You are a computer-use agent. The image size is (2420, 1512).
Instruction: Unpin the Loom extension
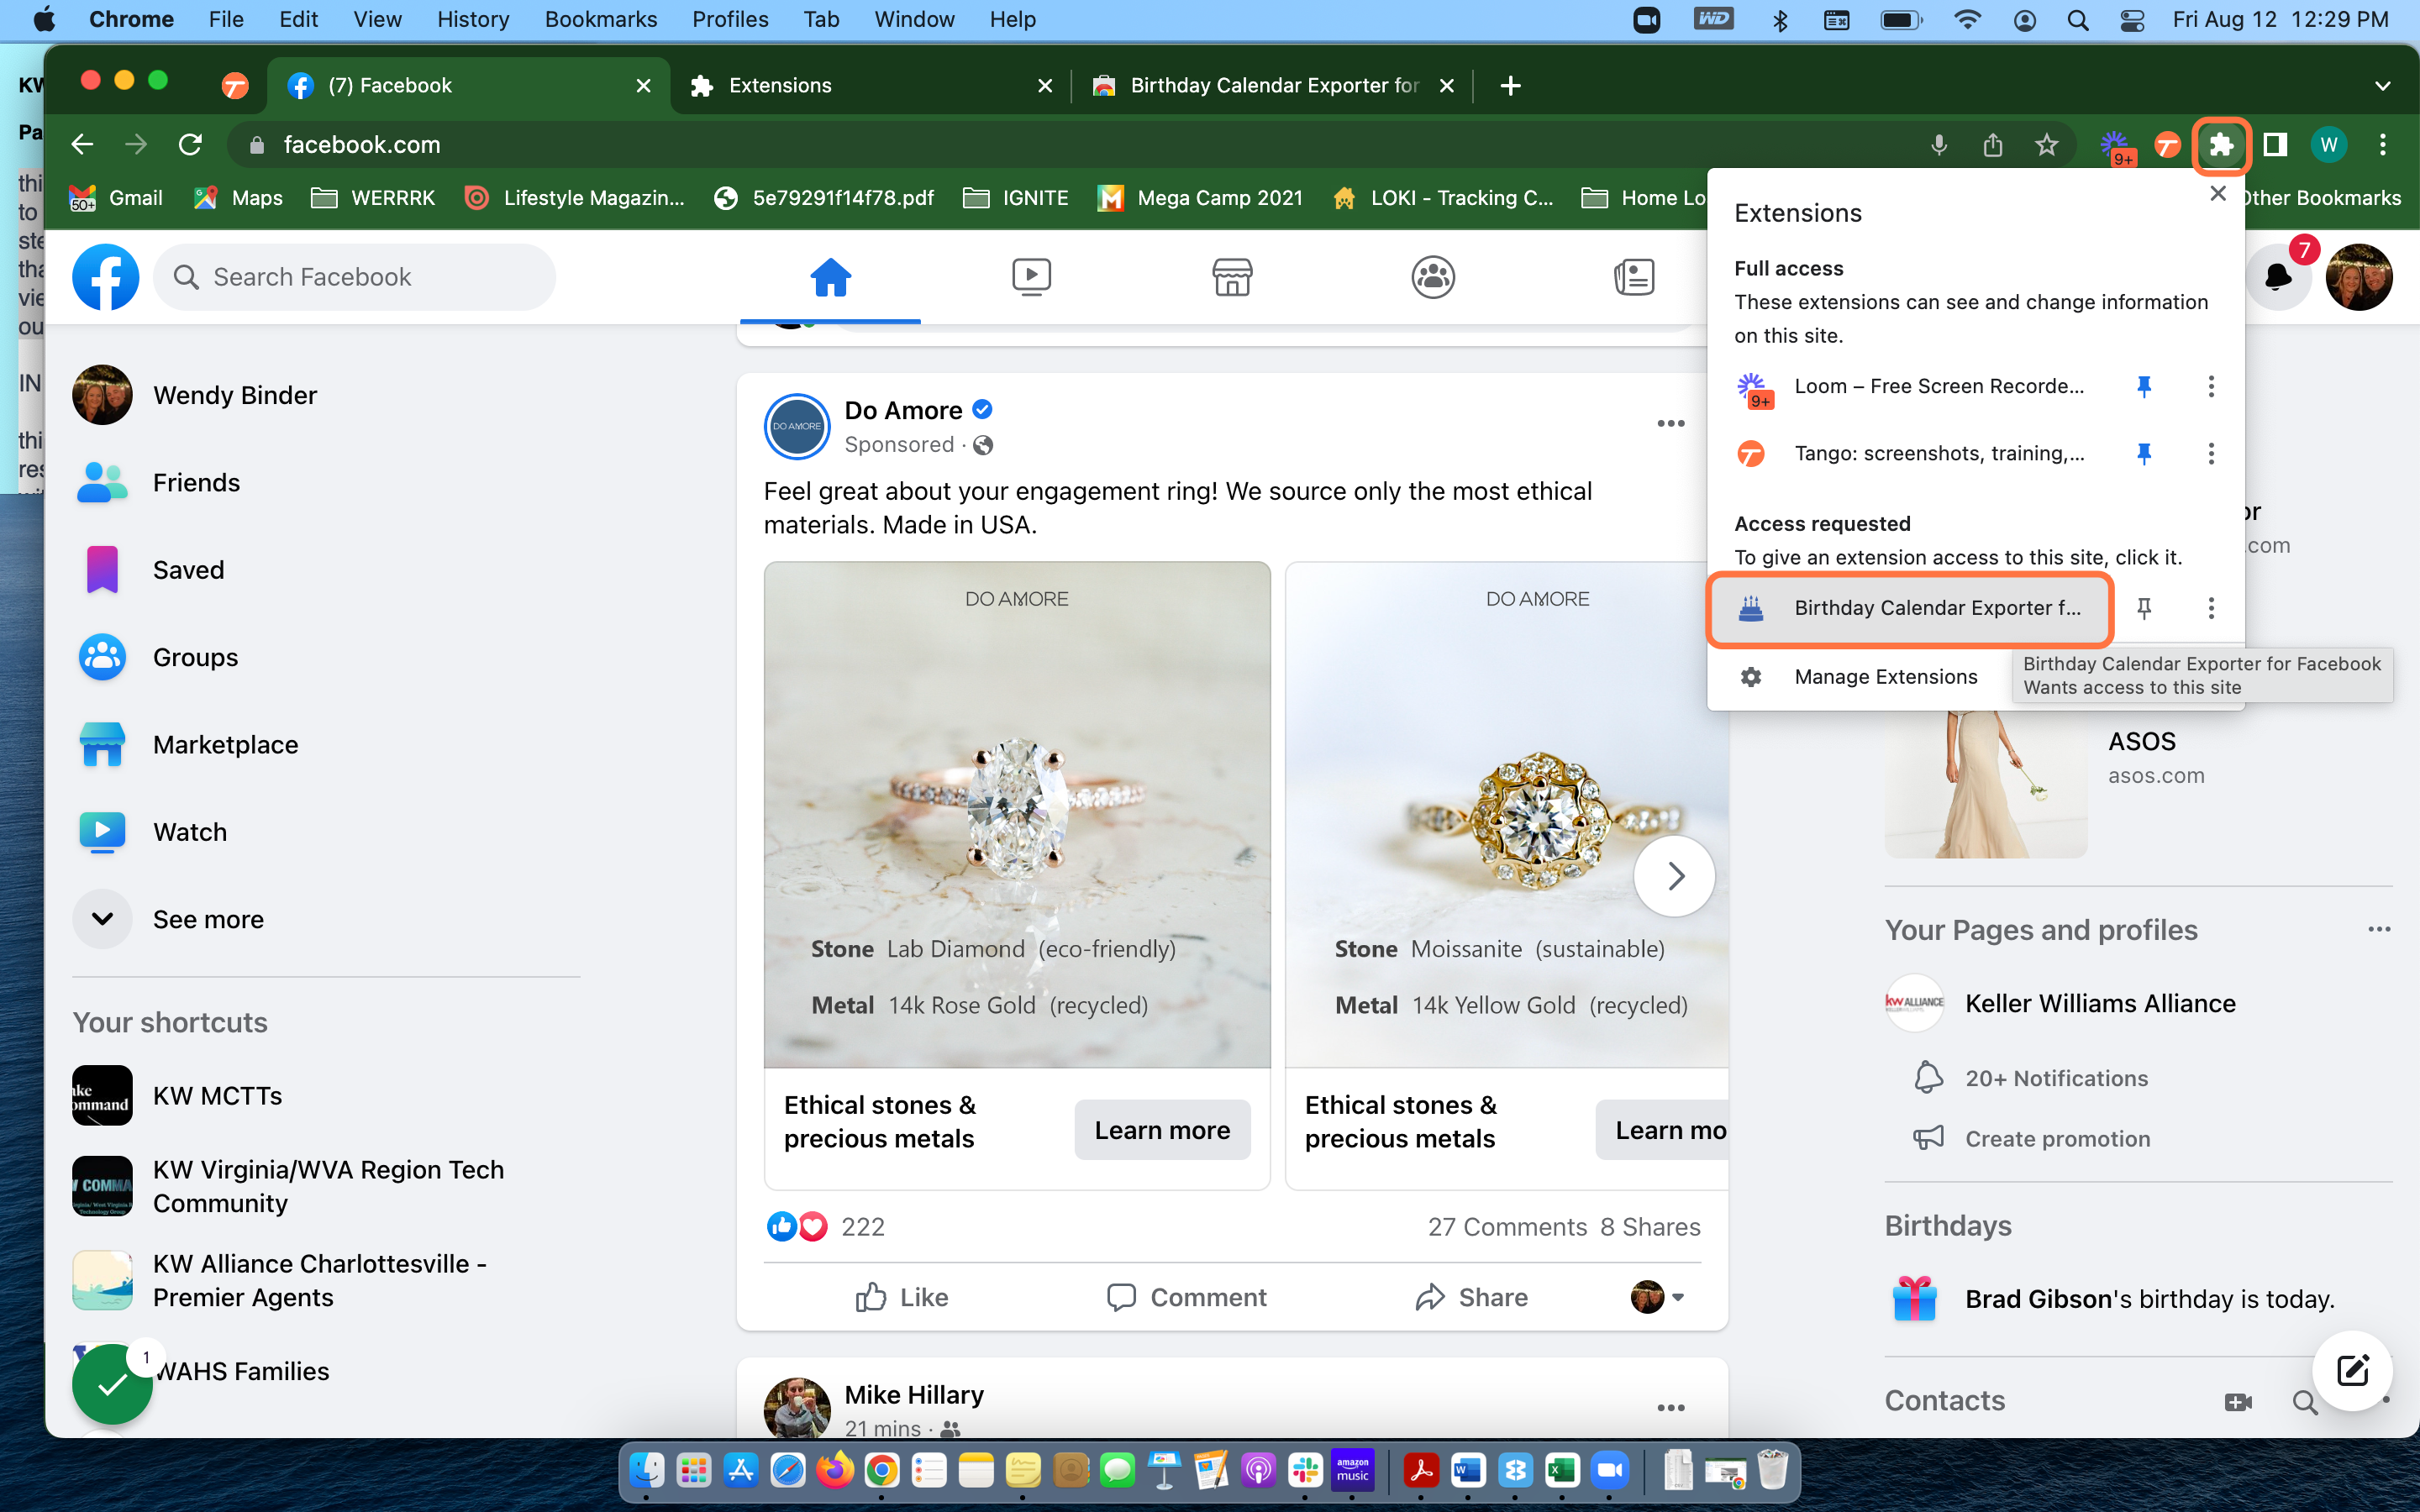pos(2143,386)
